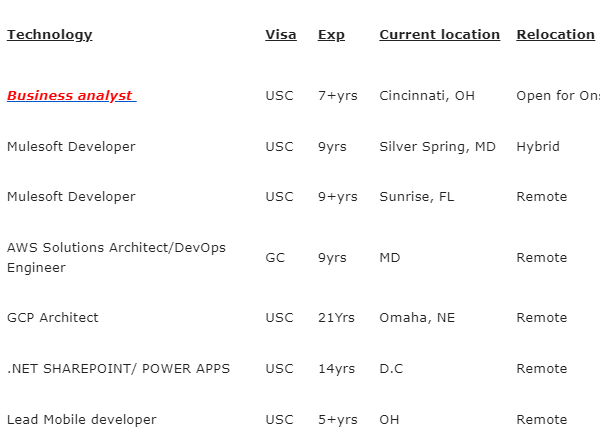Click the Open for Onsite relocation cell
This screenshot has width=600, height=445.
[558, 96]
